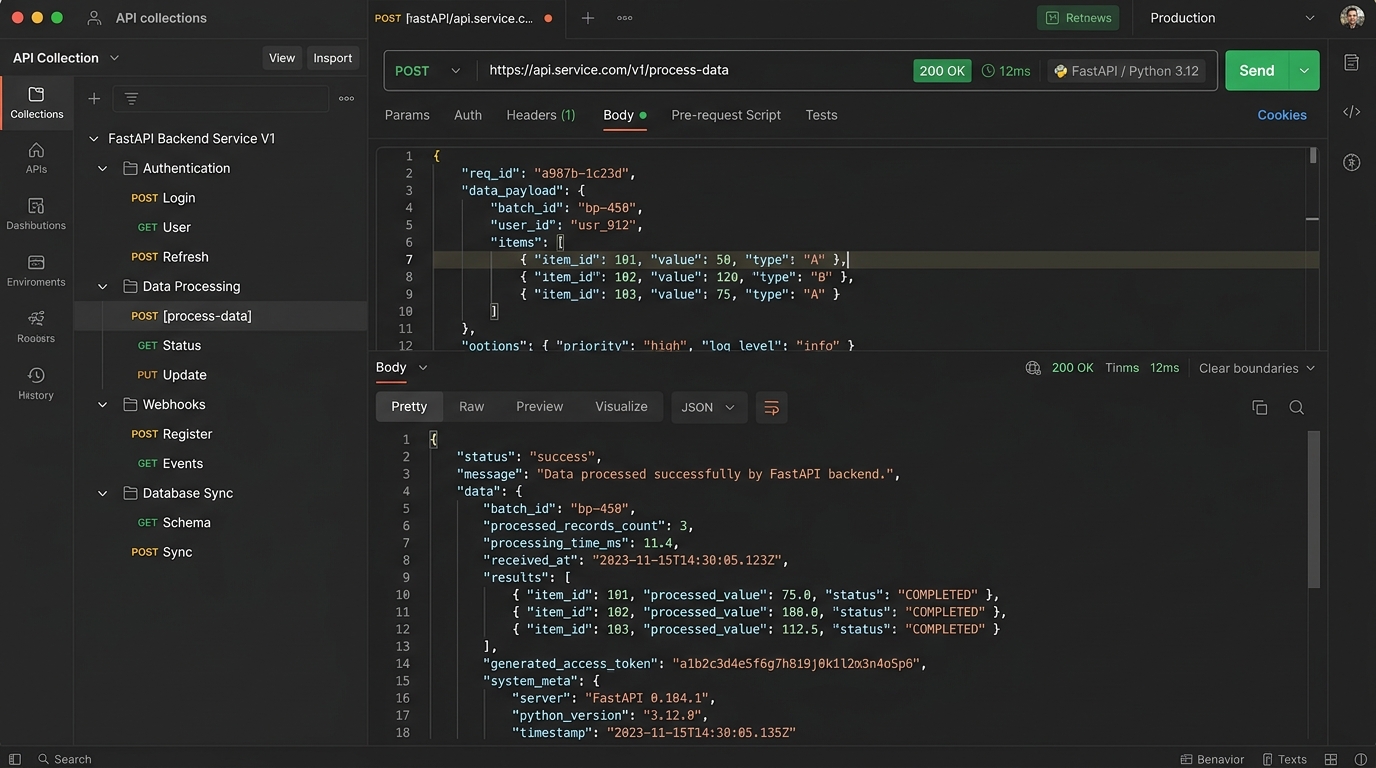The width and height of the screenshot is (1376, 768).
Task: Click the sidebar toggle icon in status bar
Action: tap(14, 759)
